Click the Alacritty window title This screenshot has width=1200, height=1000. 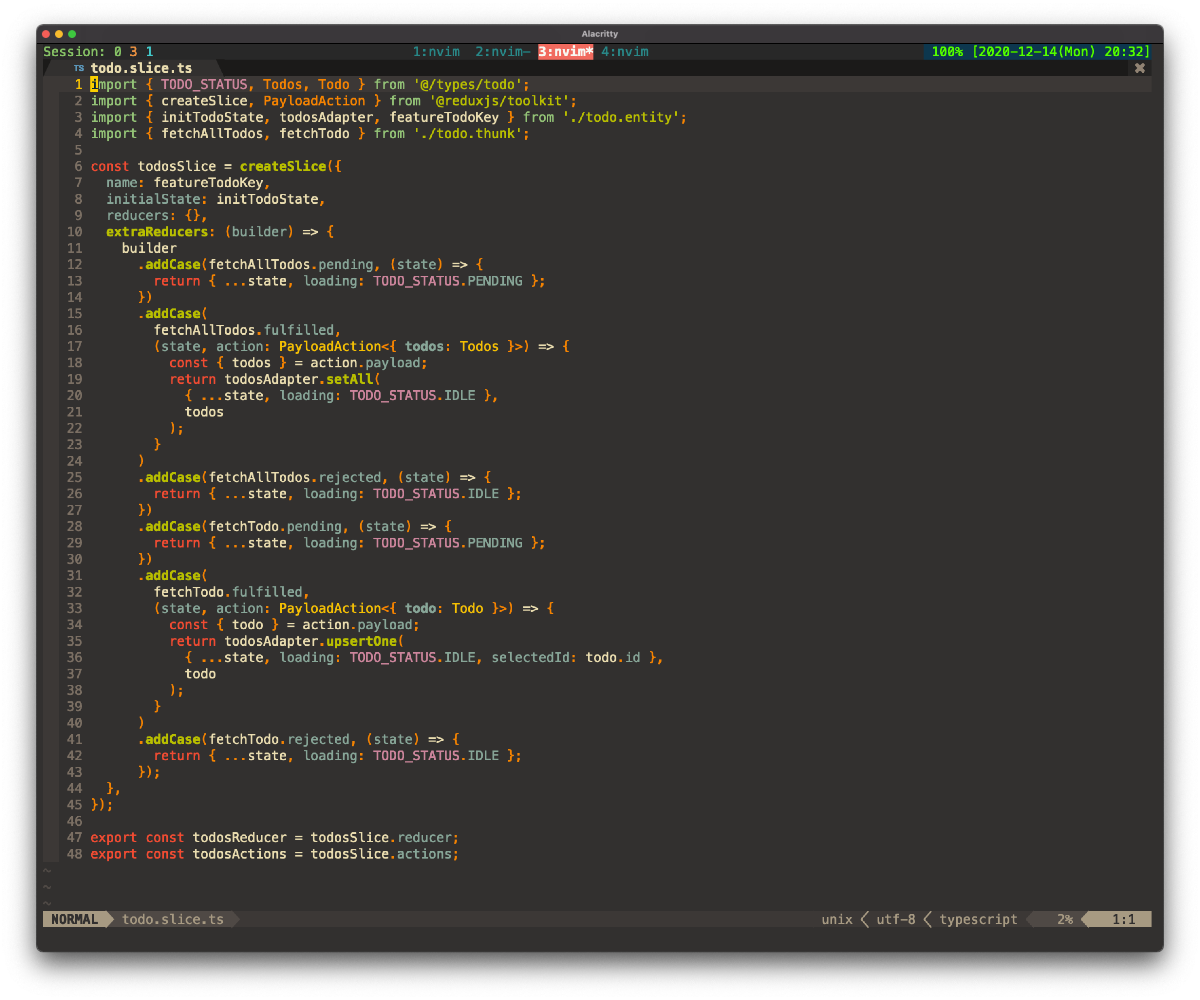[x=600, y=34]
